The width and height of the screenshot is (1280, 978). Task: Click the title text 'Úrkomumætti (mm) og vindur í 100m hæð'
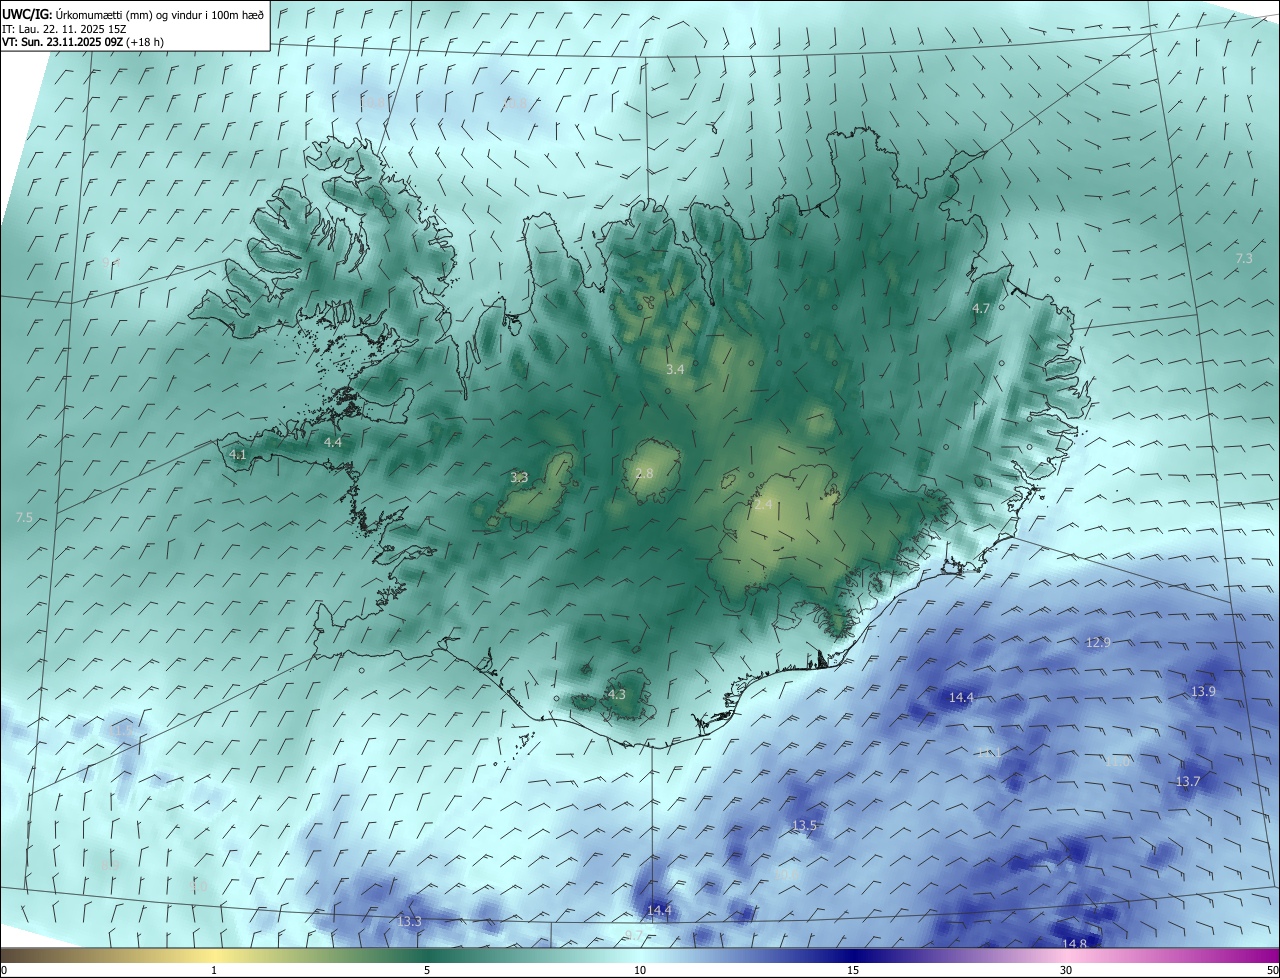tap(160, 15)
